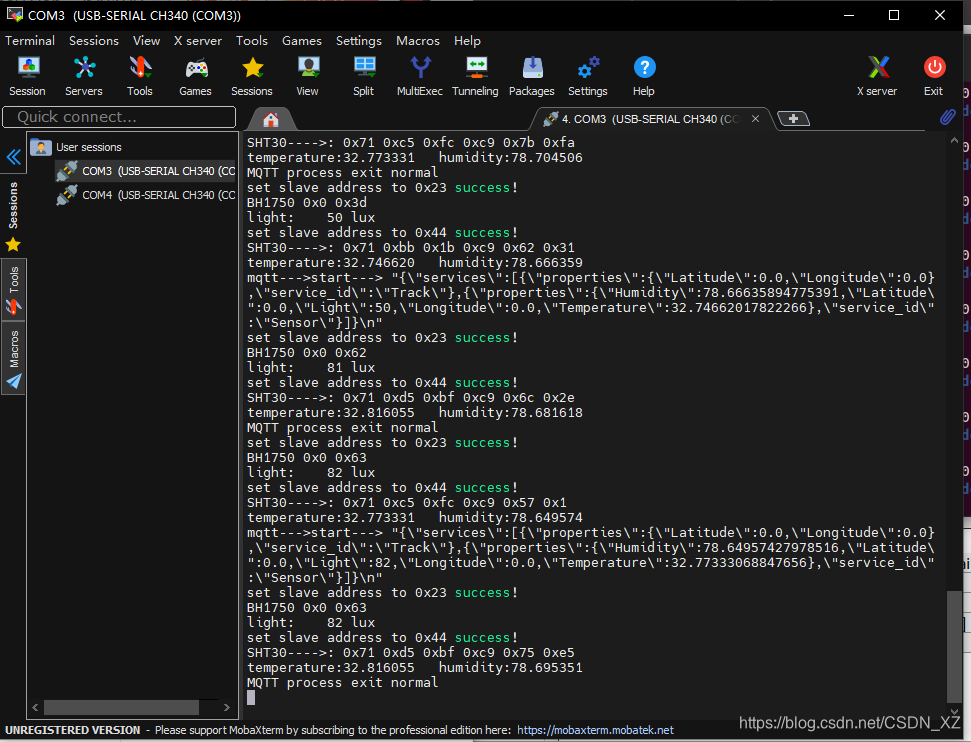
Task: Open the Packages toolbar icon
Action: click(532, 76)
